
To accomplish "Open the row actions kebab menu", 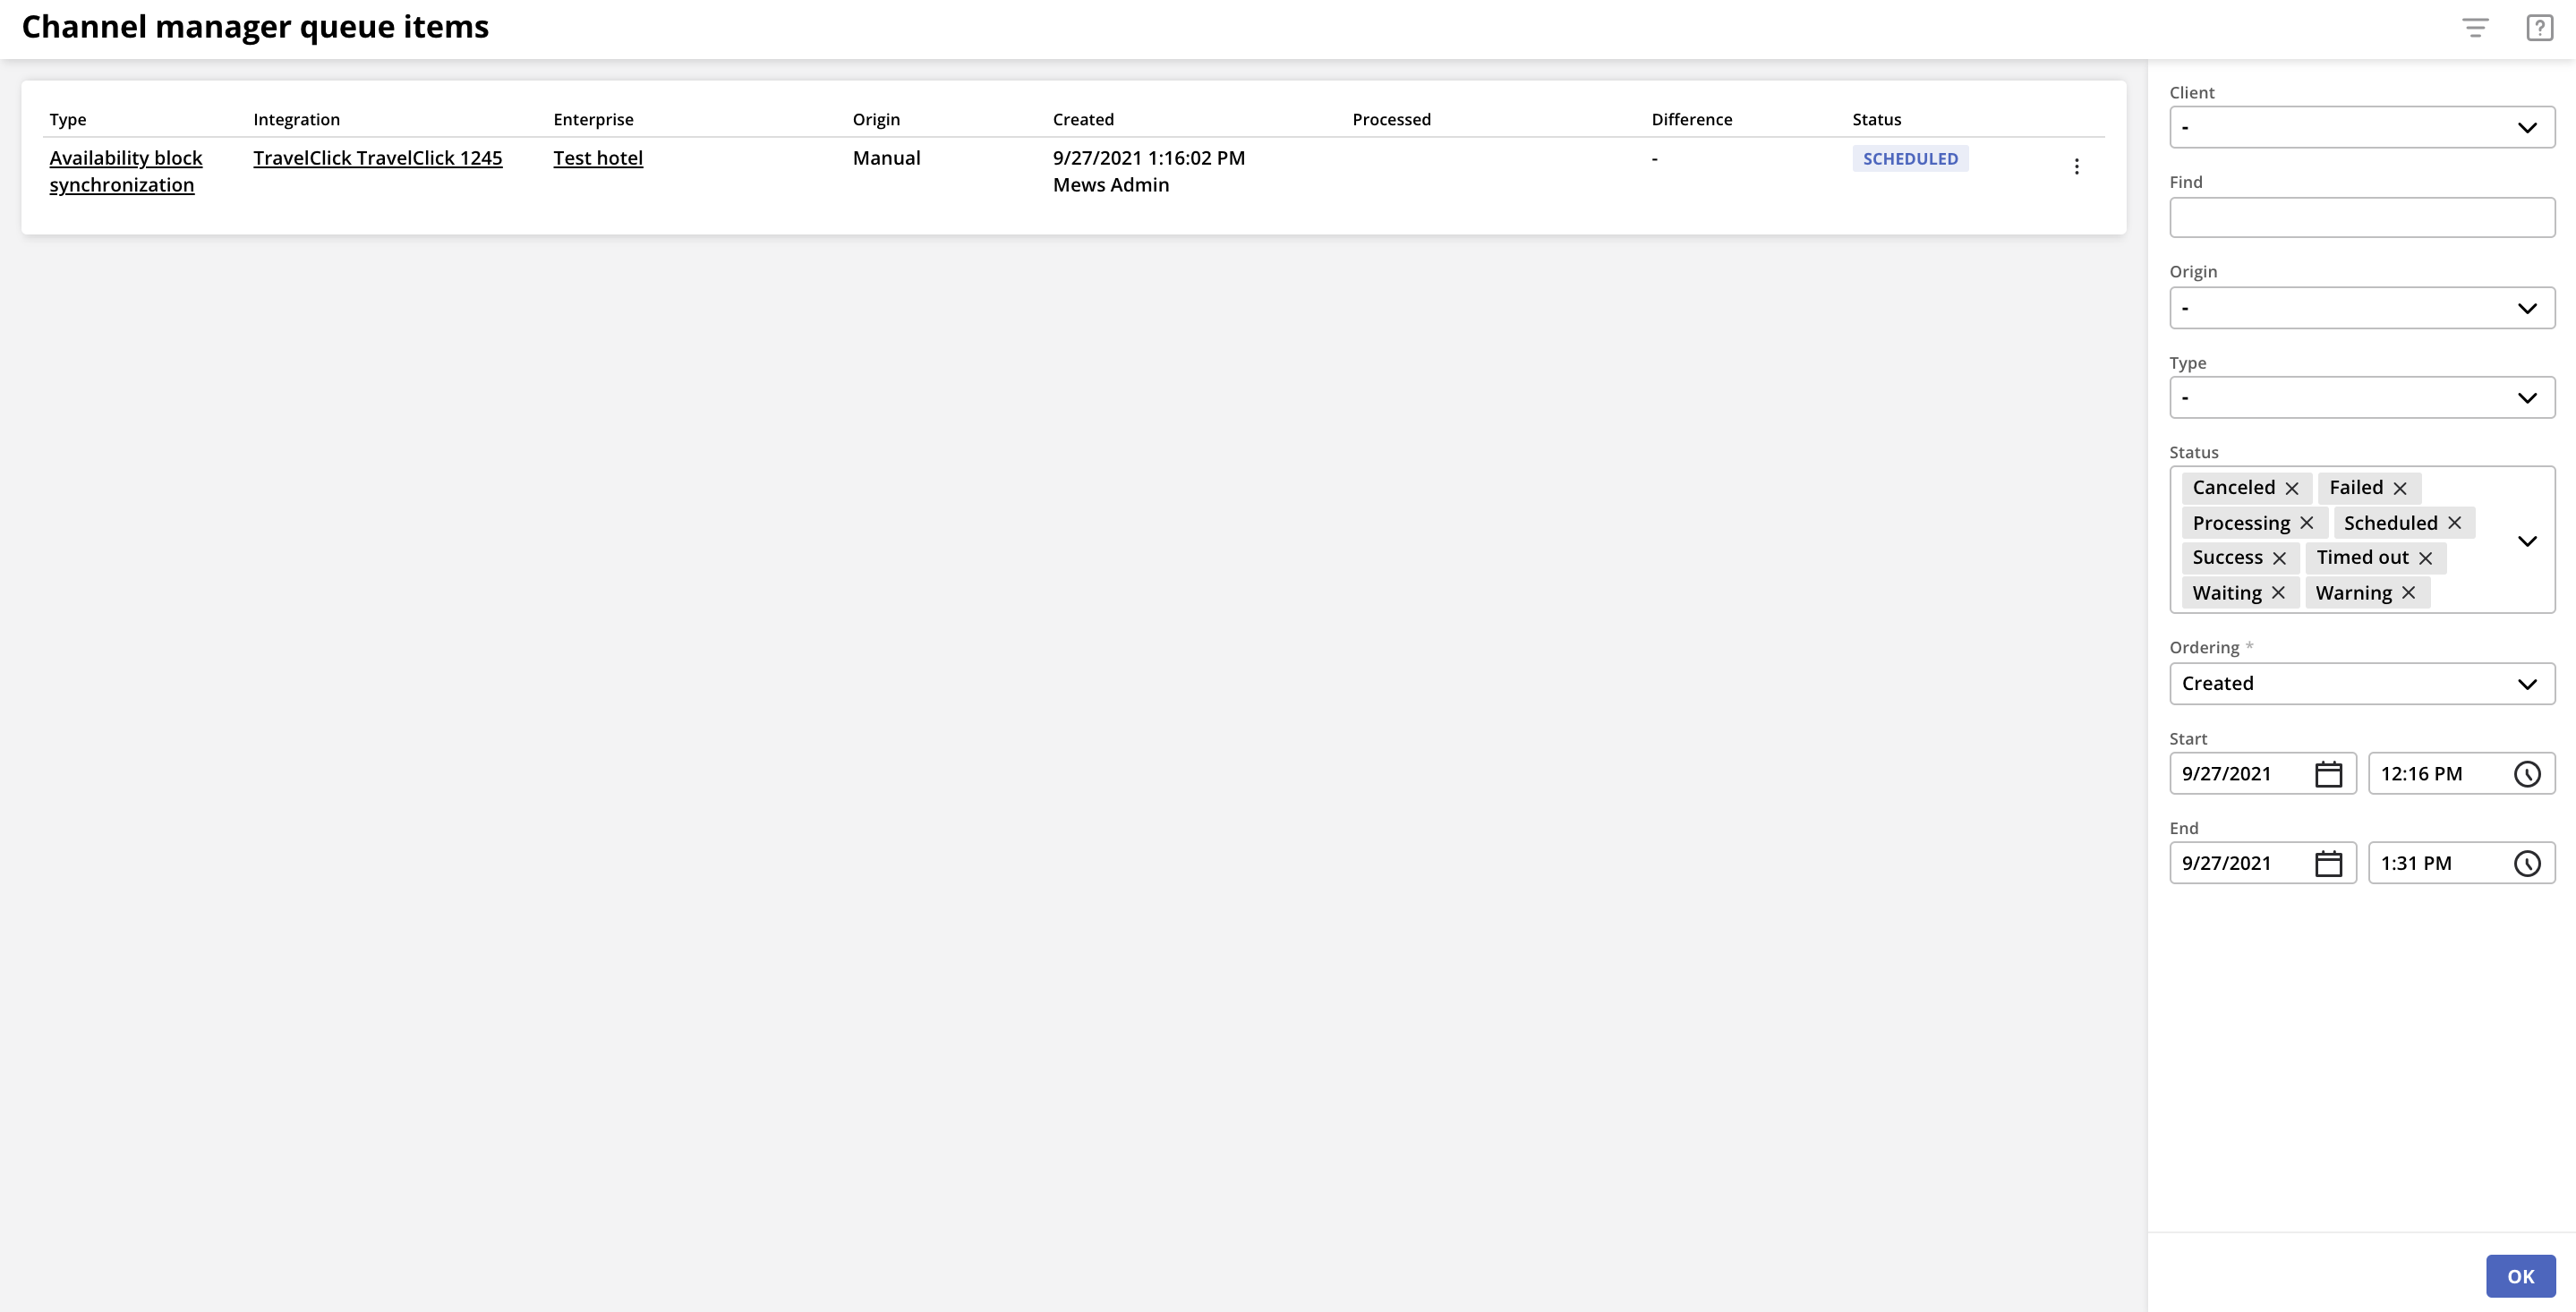I will (x=2077, y=165).
